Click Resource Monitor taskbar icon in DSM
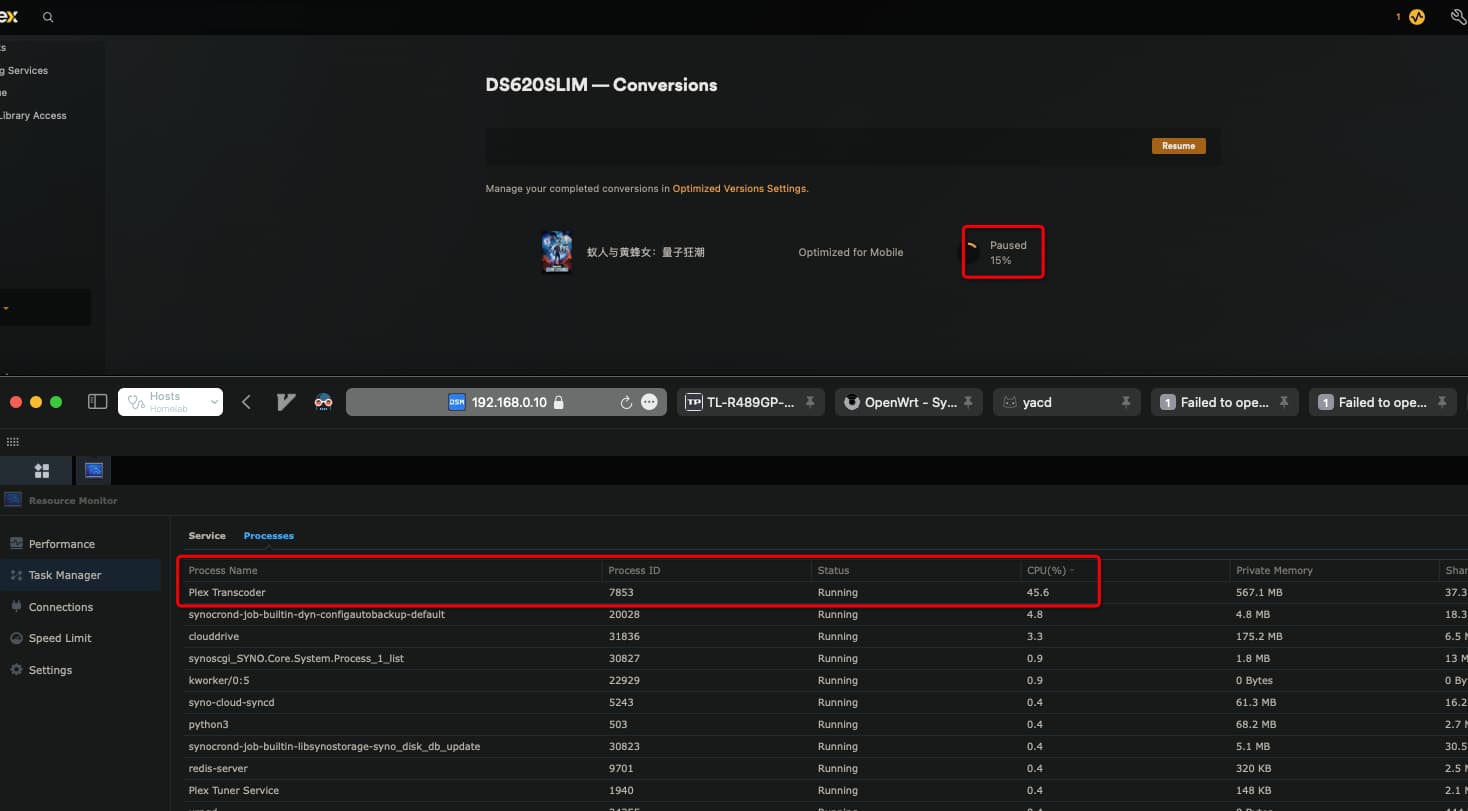This screenshot has height=811, width=1468. tap(94, 470)
